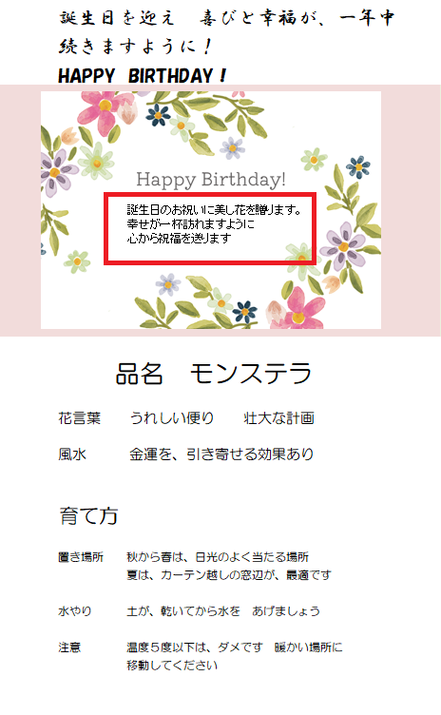Click the 育て方 section heading
This screenshot has width=441, height=715.
[88, 516]
